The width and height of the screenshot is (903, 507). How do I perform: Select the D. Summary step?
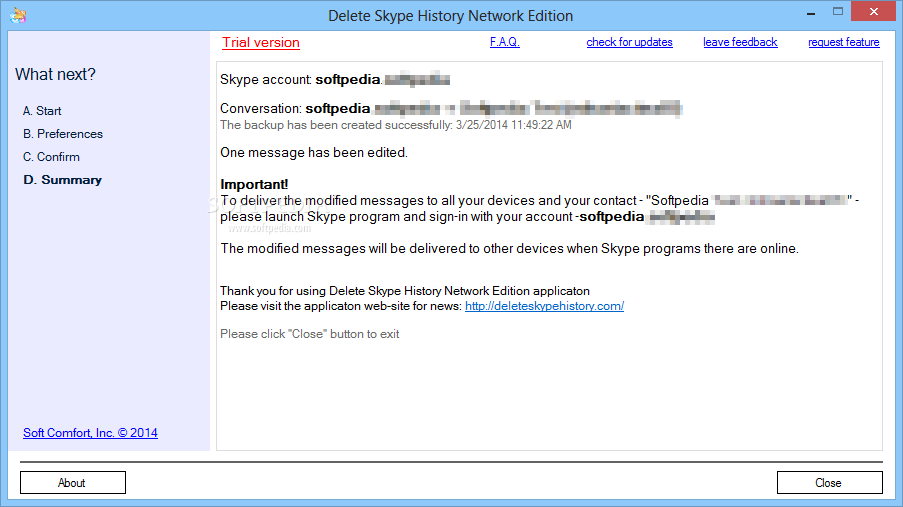pos(62,180)
